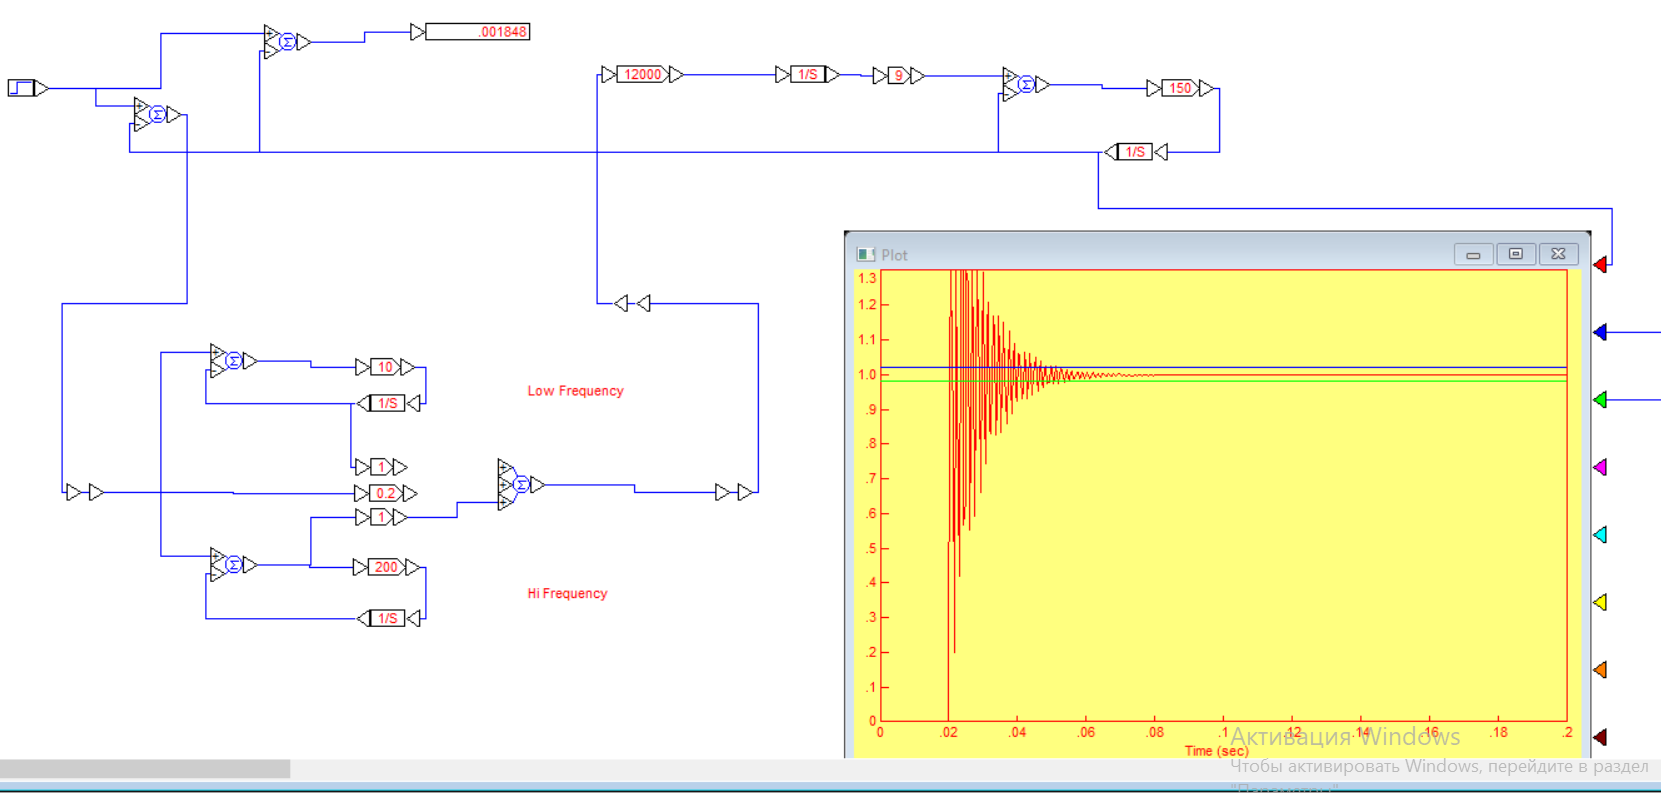Click the three-input summing junction
This screenshot has width=1661, height=793.
520,485
